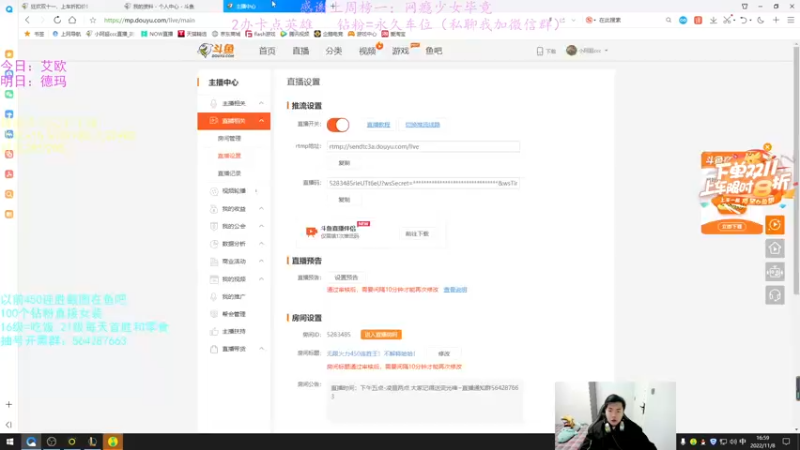Click the plus icon in the left browser sidebar
Screen dimensions: 800x450
point(9,405)
